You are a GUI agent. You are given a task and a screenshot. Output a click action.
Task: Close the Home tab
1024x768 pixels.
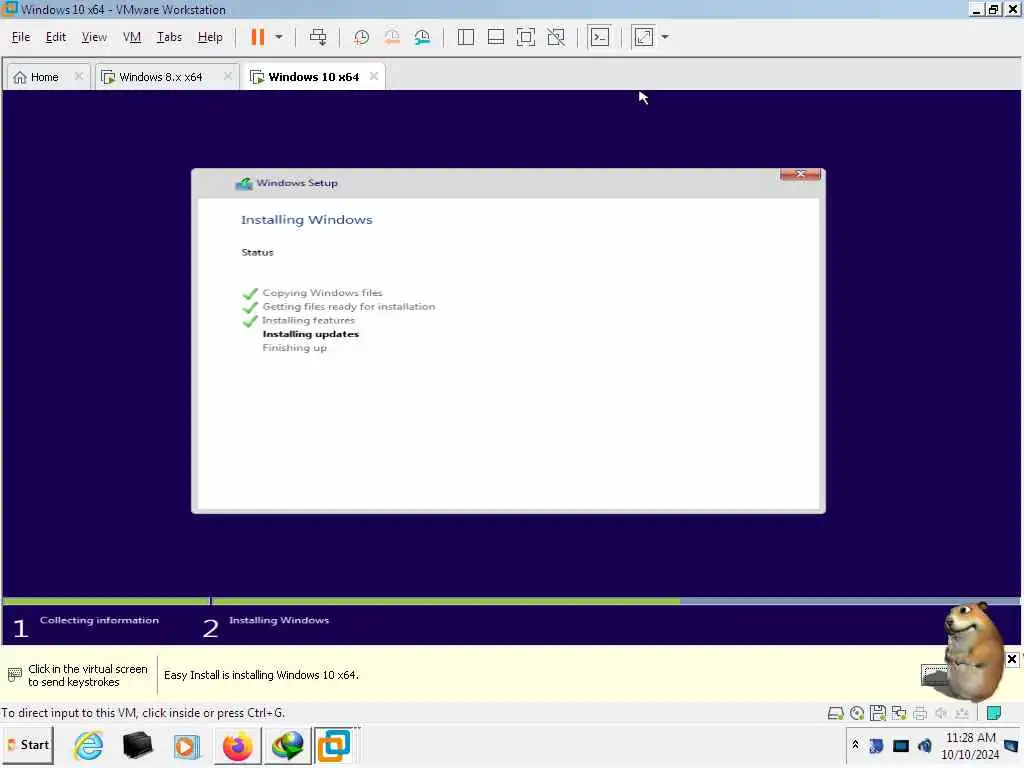[78, 76]
